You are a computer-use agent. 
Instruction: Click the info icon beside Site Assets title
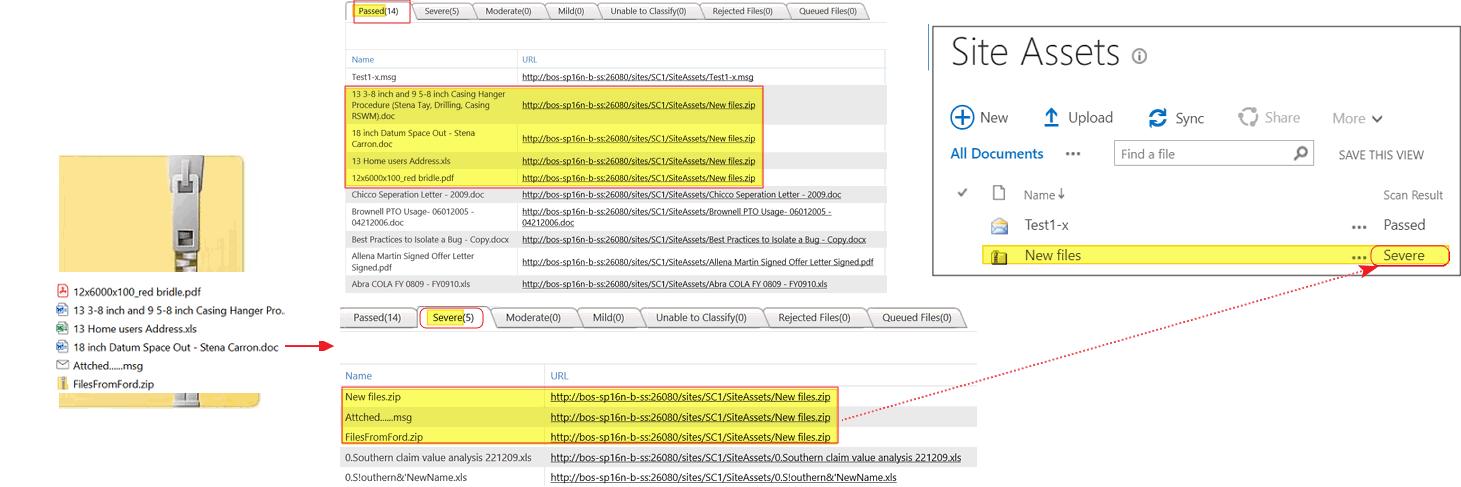coord(1139,56)
